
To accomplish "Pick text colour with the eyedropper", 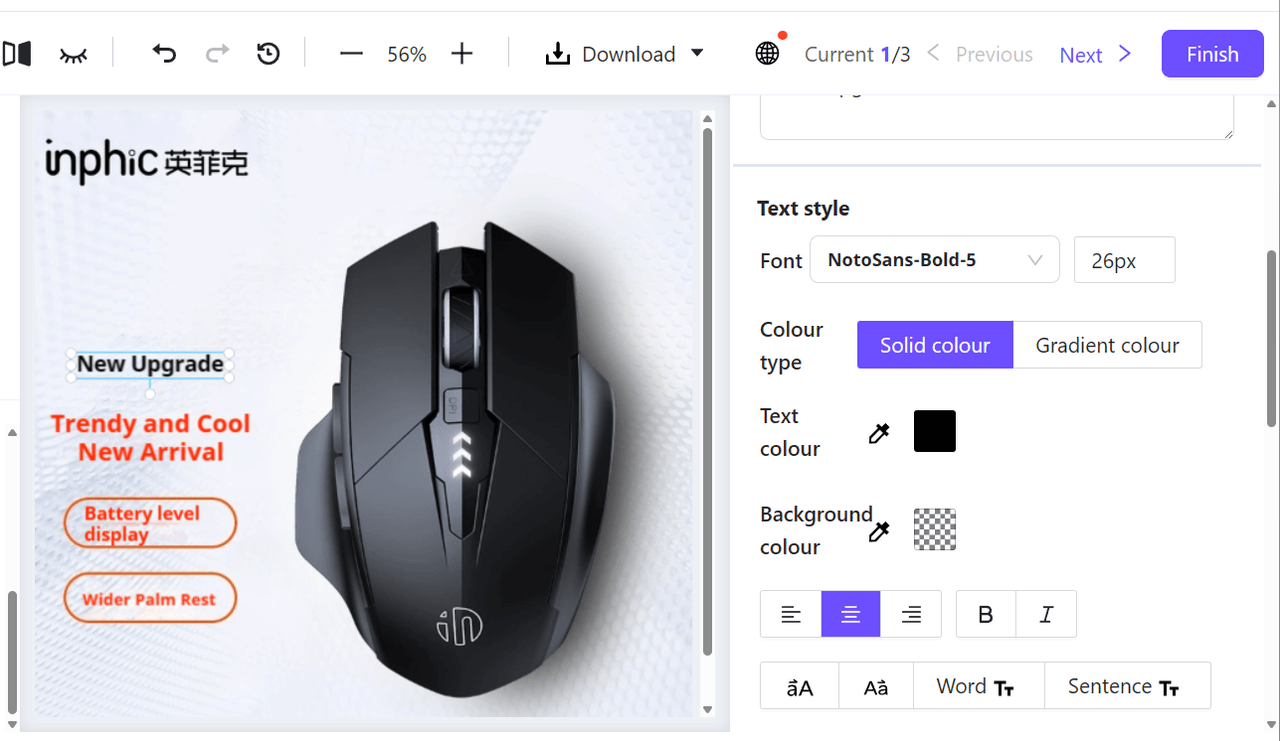I will pos(879,433).
